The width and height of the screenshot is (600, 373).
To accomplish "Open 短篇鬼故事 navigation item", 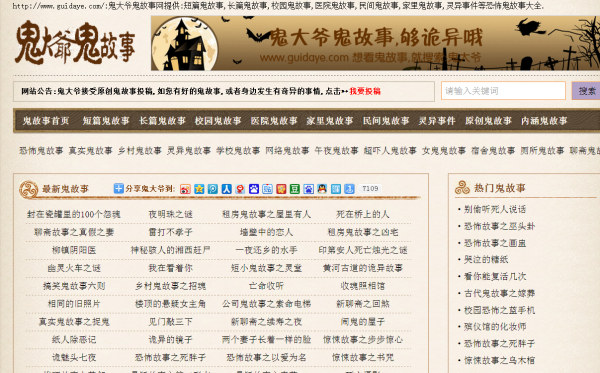I will (106, 121).
